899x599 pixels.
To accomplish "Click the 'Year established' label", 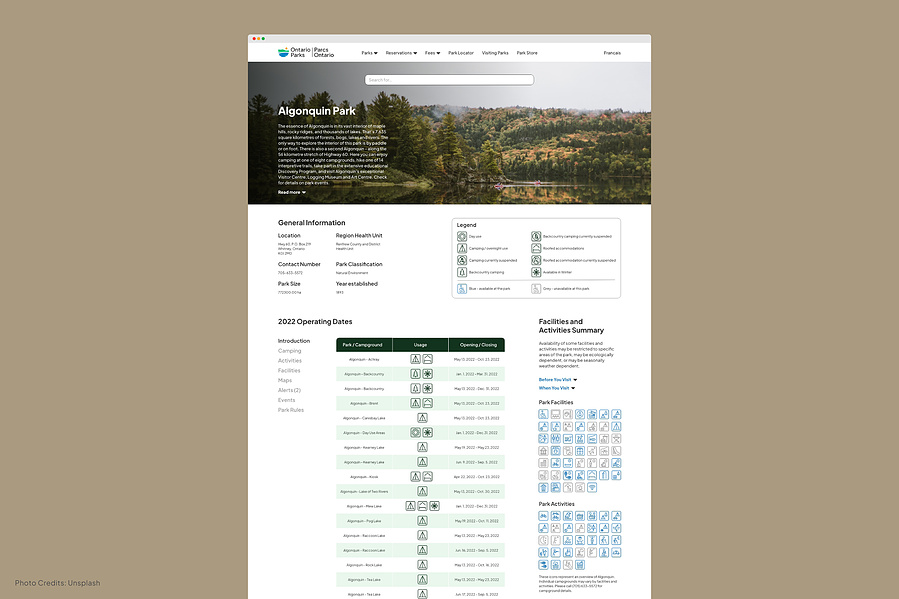I will [357, 284].
